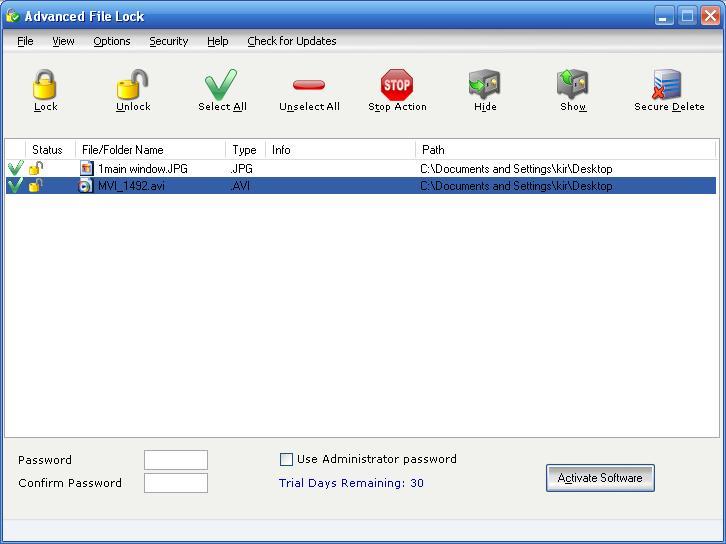Open the View menu
726x544 pixels.
coord(63,41)
